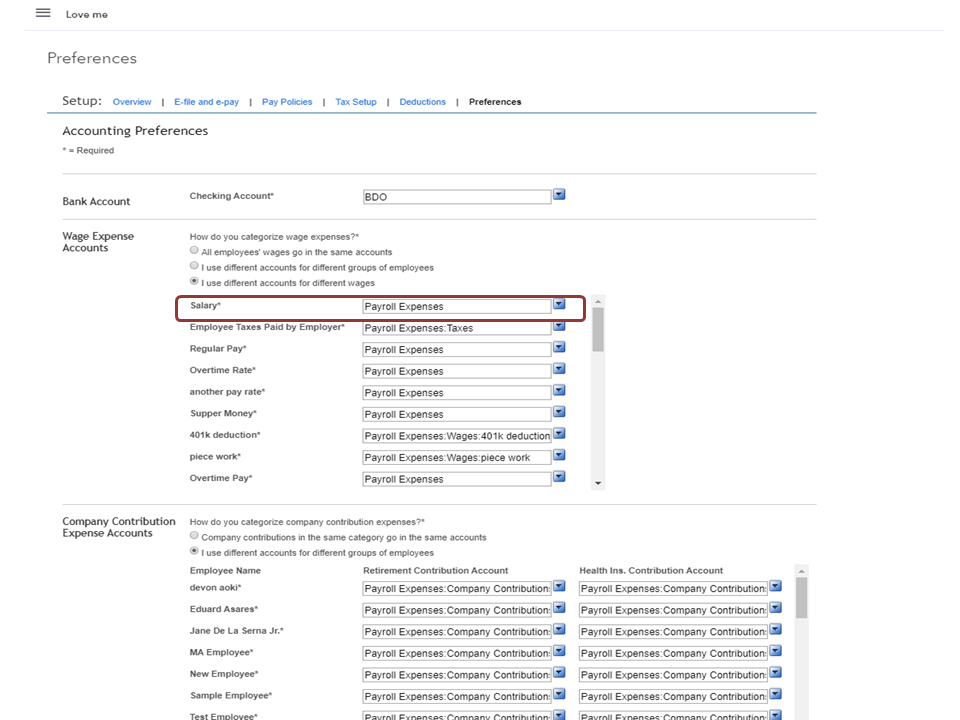The width and height of the screenshot is (960, 720).
Task: Open Overtime Rate account dropdown arrow
Action: click(x=559, y=370)
